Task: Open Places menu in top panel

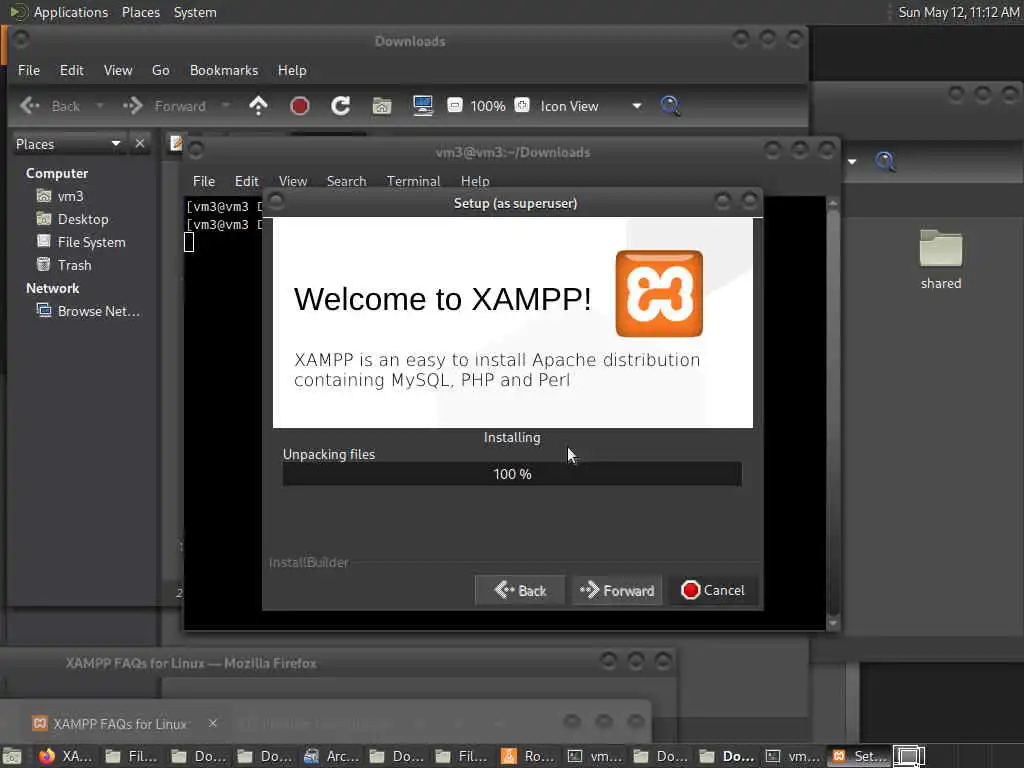Action: (141, 12)
